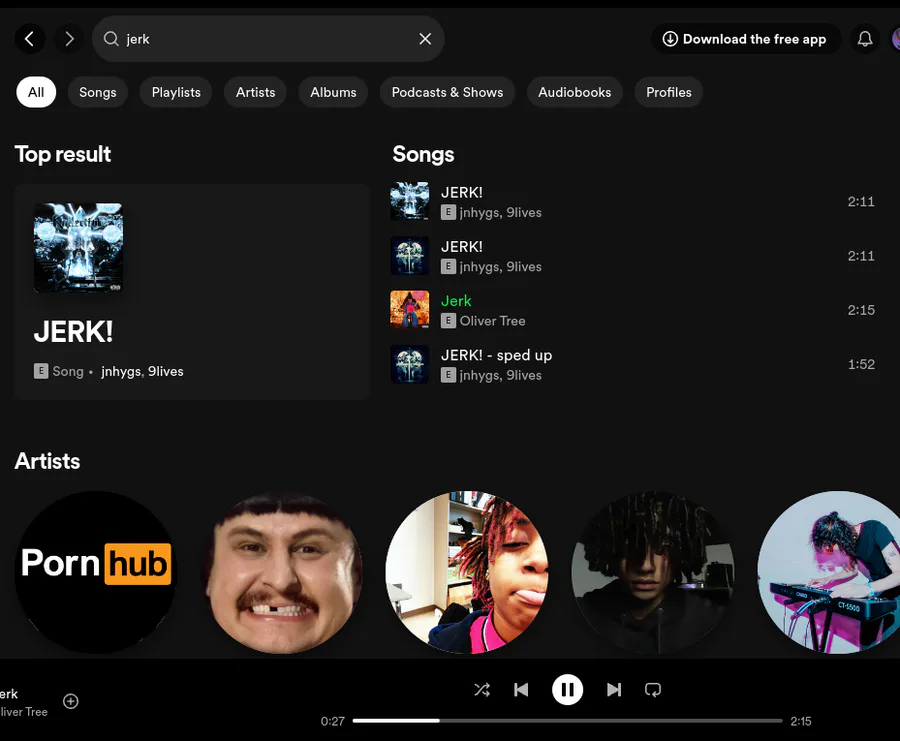Open the top result album cover
Screen dimensions: 900x741
pos(78,247)
